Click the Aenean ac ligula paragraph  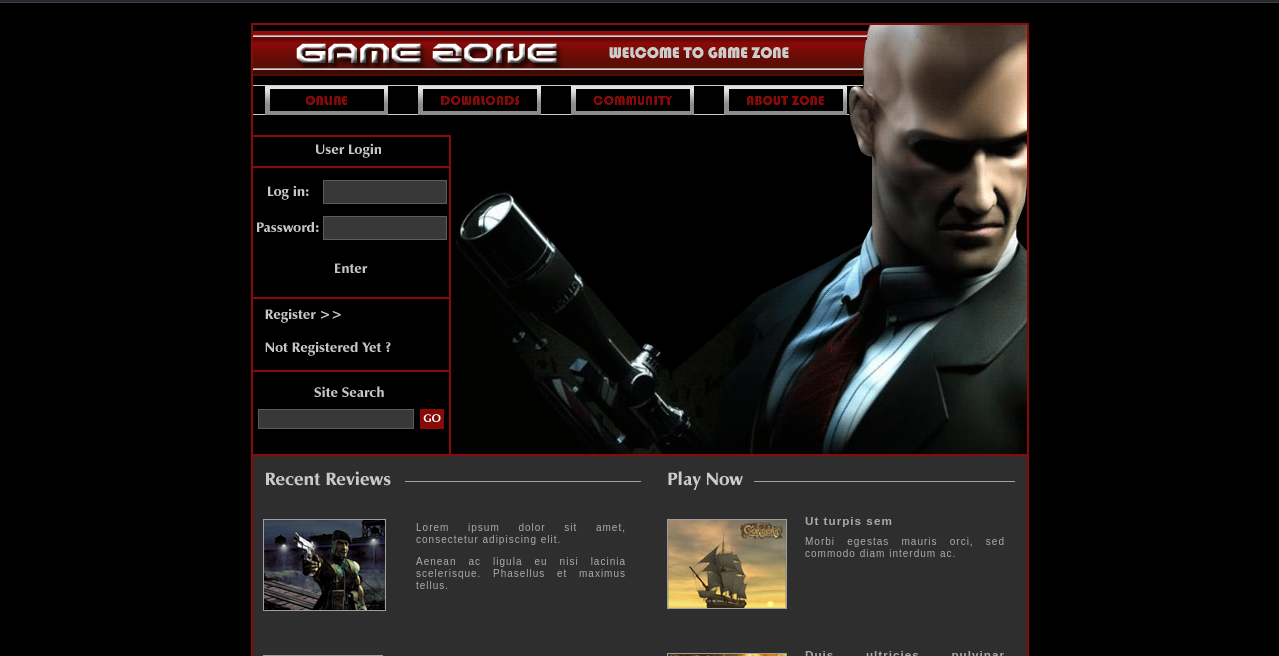521,573
